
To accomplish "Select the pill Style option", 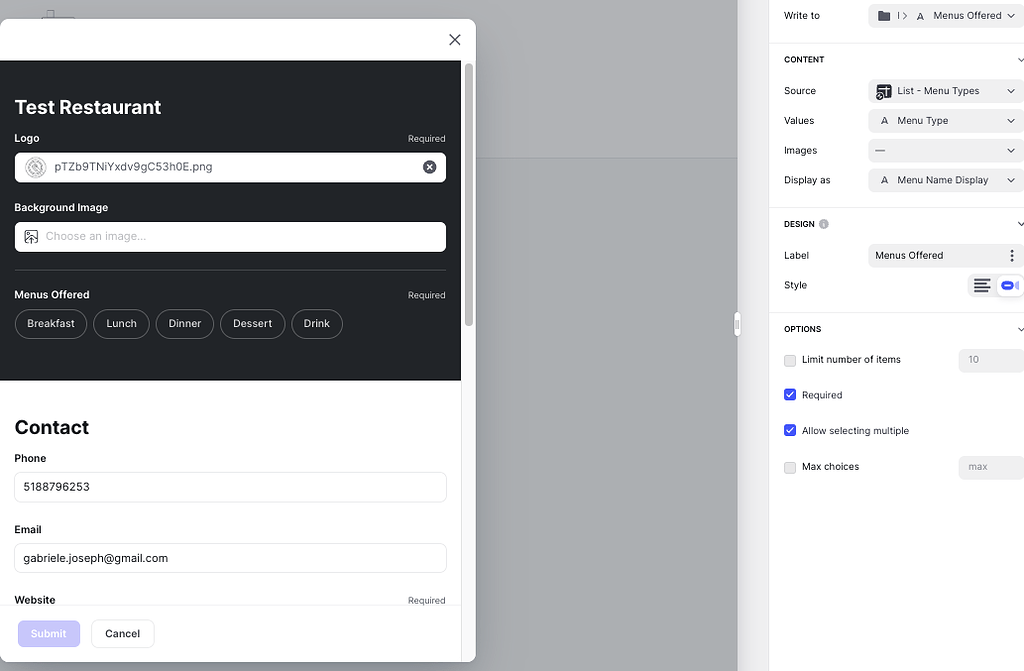I will (x=1010, y=285).
